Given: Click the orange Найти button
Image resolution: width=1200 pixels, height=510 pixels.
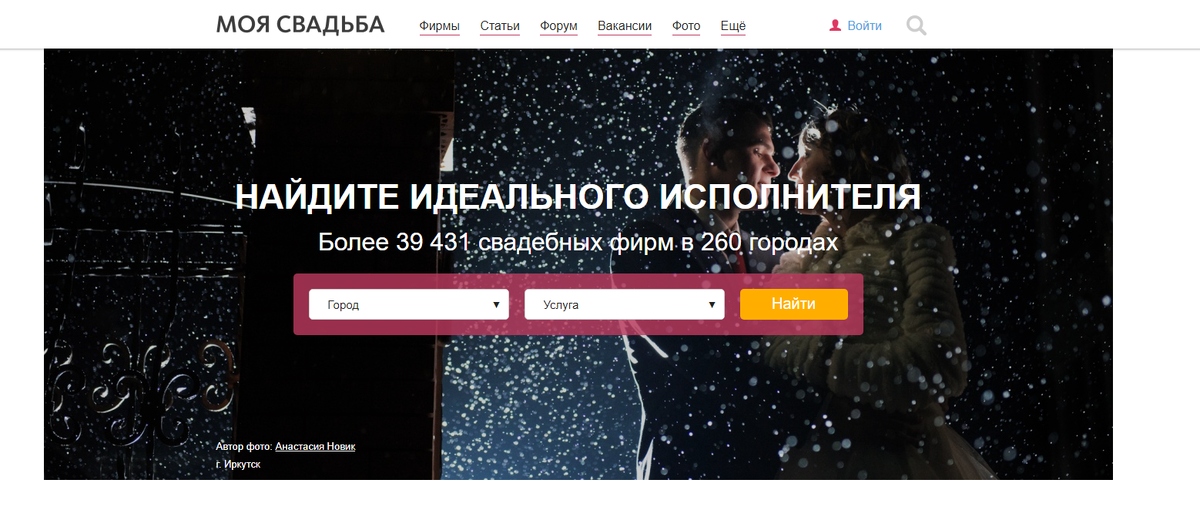Looking at the screenshot, I should click(x=794, y=304).
